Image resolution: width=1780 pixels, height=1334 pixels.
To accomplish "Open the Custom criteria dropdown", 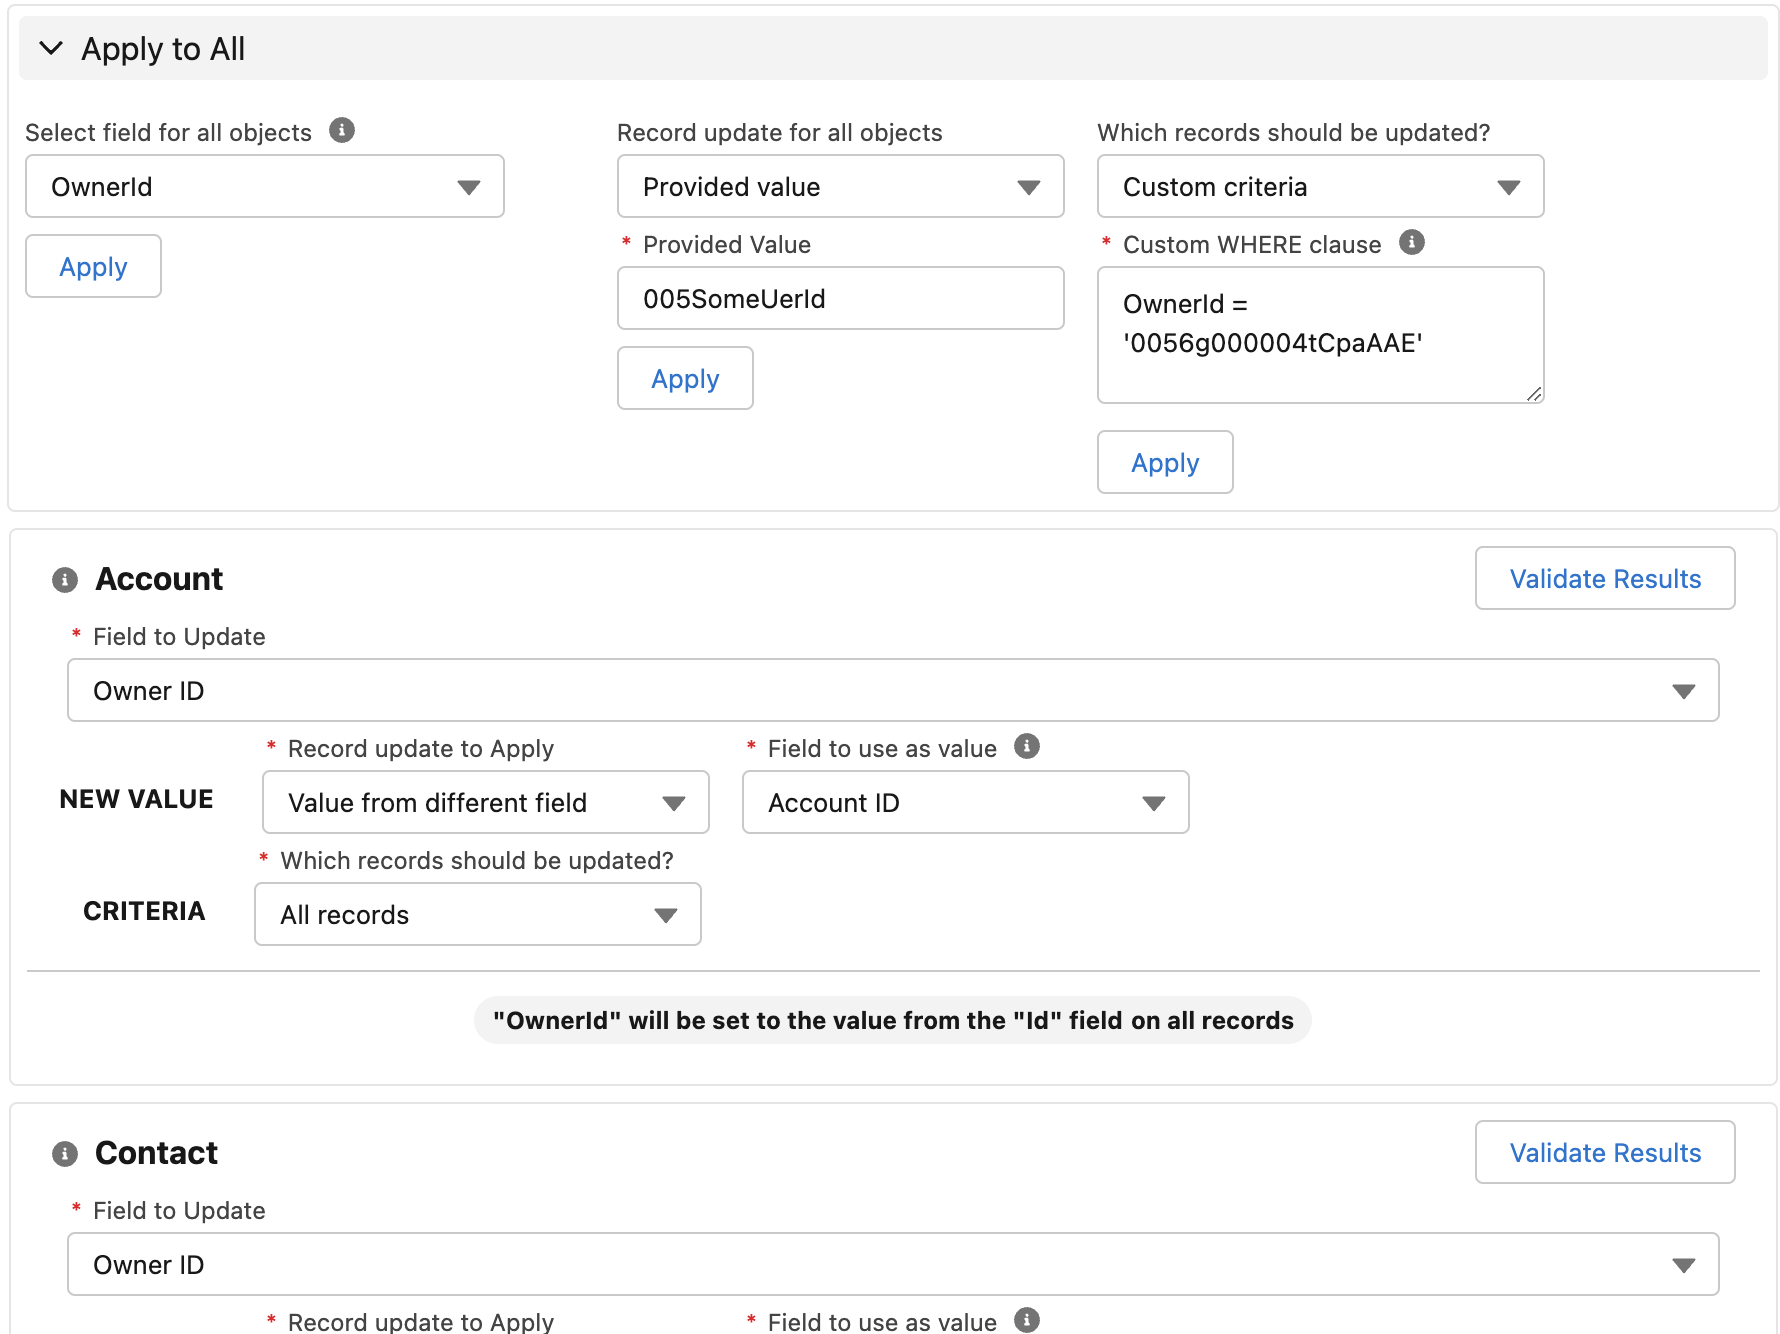I will 1320,187.
